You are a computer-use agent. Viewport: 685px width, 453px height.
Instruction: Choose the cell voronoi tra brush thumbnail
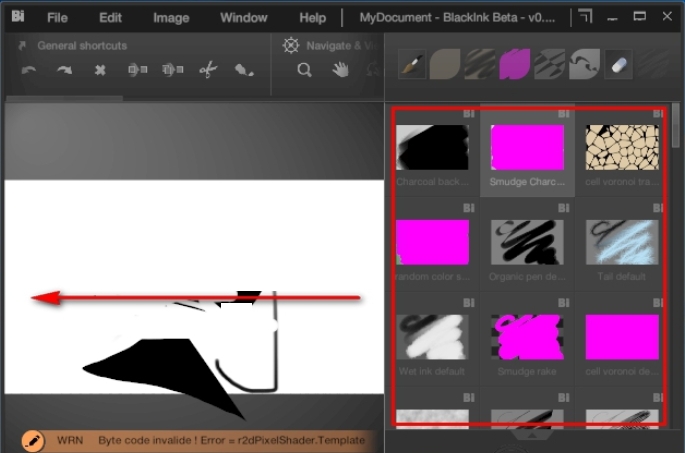point(622,148)
